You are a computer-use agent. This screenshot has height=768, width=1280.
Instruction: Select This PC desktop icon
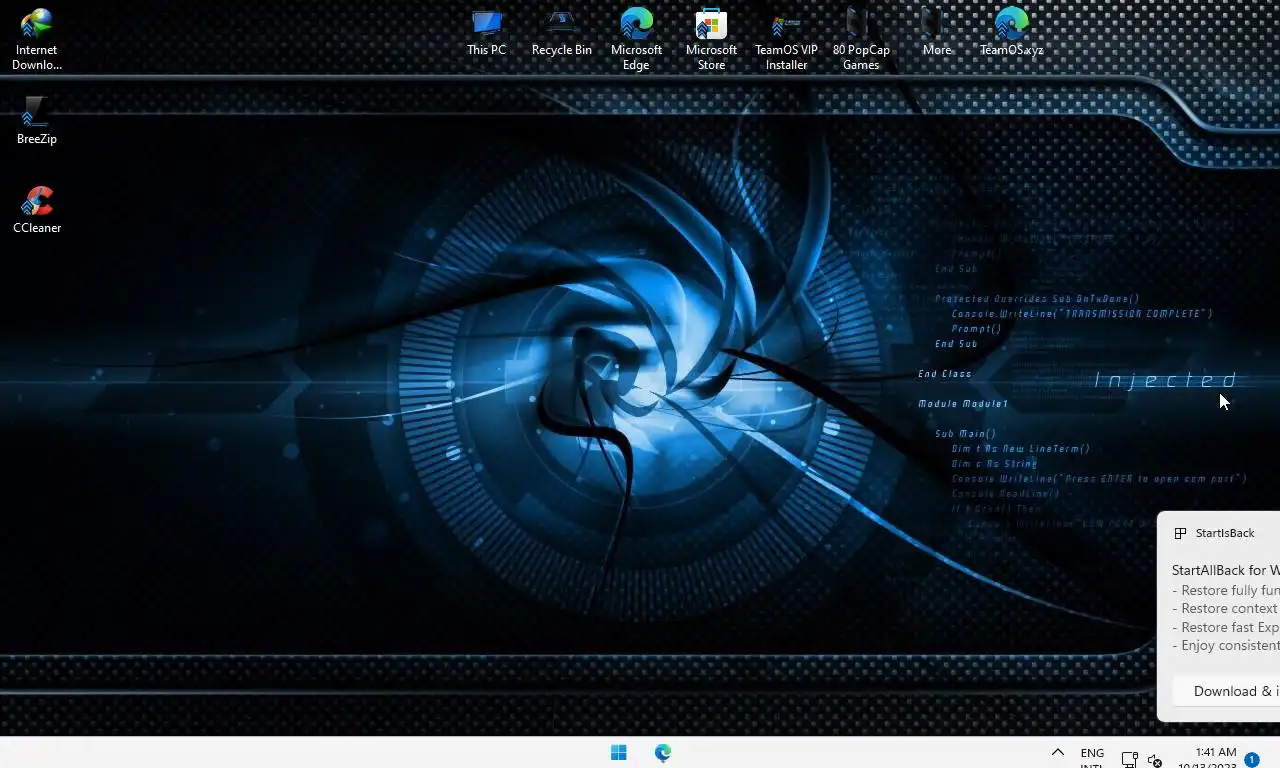(486, 32)
